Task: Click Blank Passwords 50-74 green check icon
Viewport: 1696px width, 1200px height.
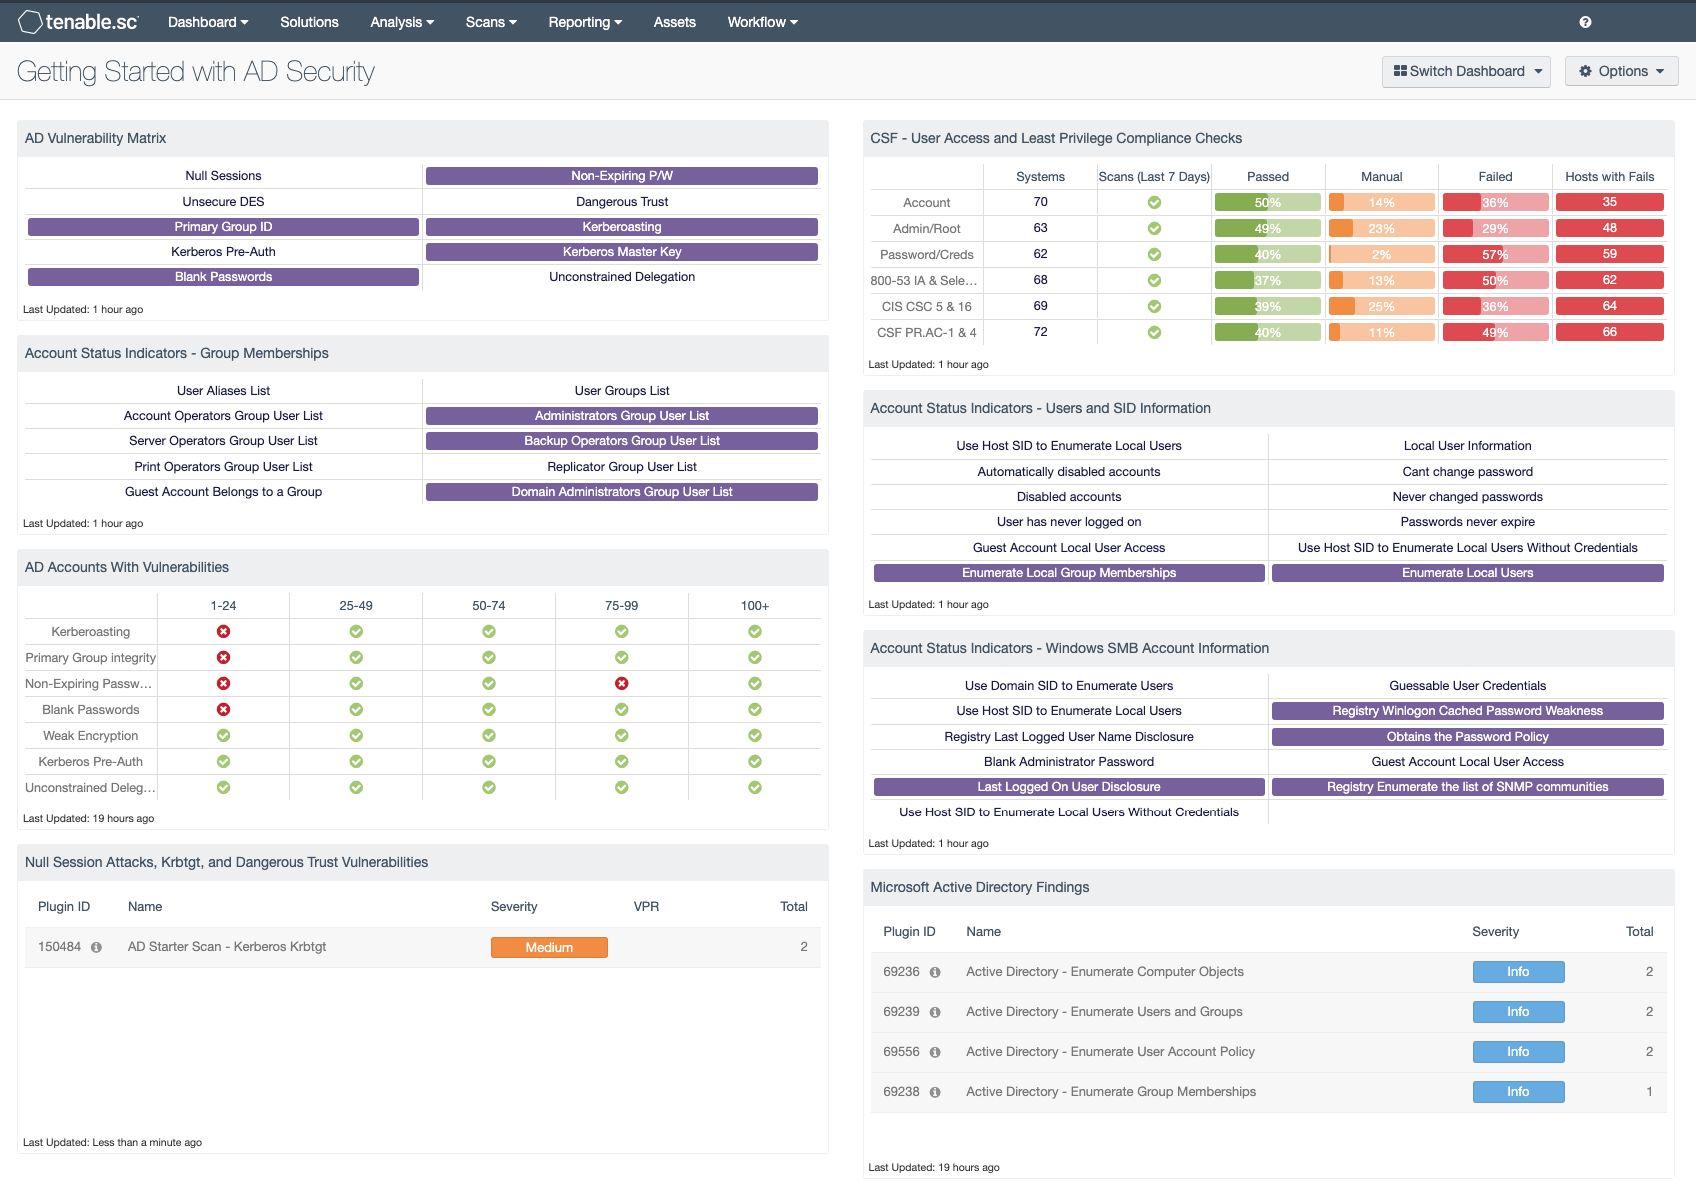Action: pos(489,710)
